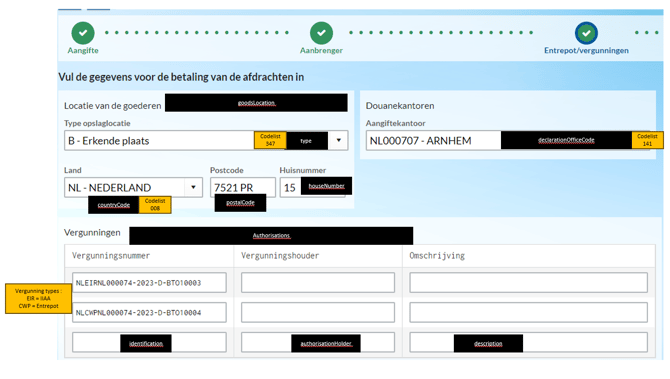This screenshot has height=379, width=670.
Task: Click the Vergunningshouder column header
Action: pos(280,256)
